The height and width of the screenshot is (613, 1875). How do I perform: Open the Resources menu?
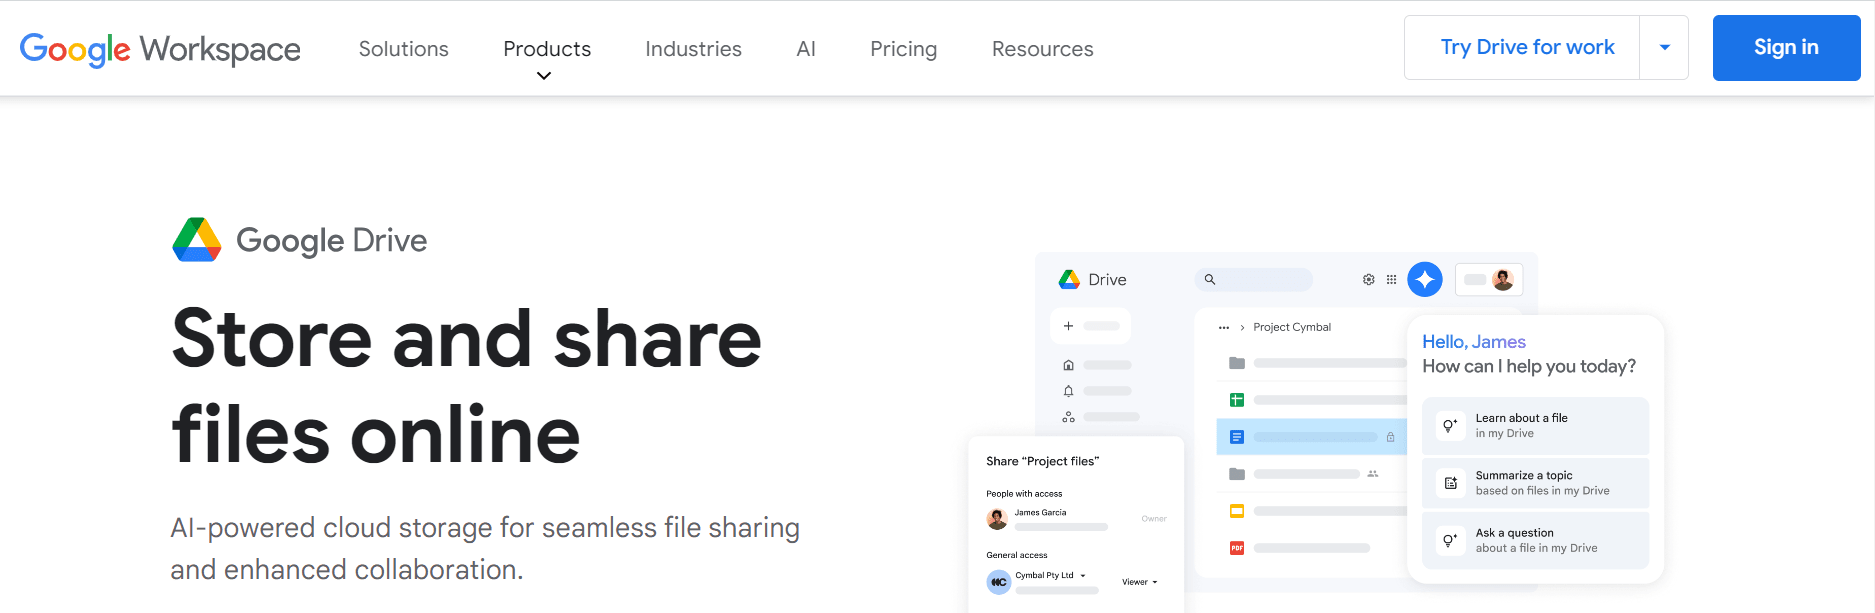click(1042, 49)
